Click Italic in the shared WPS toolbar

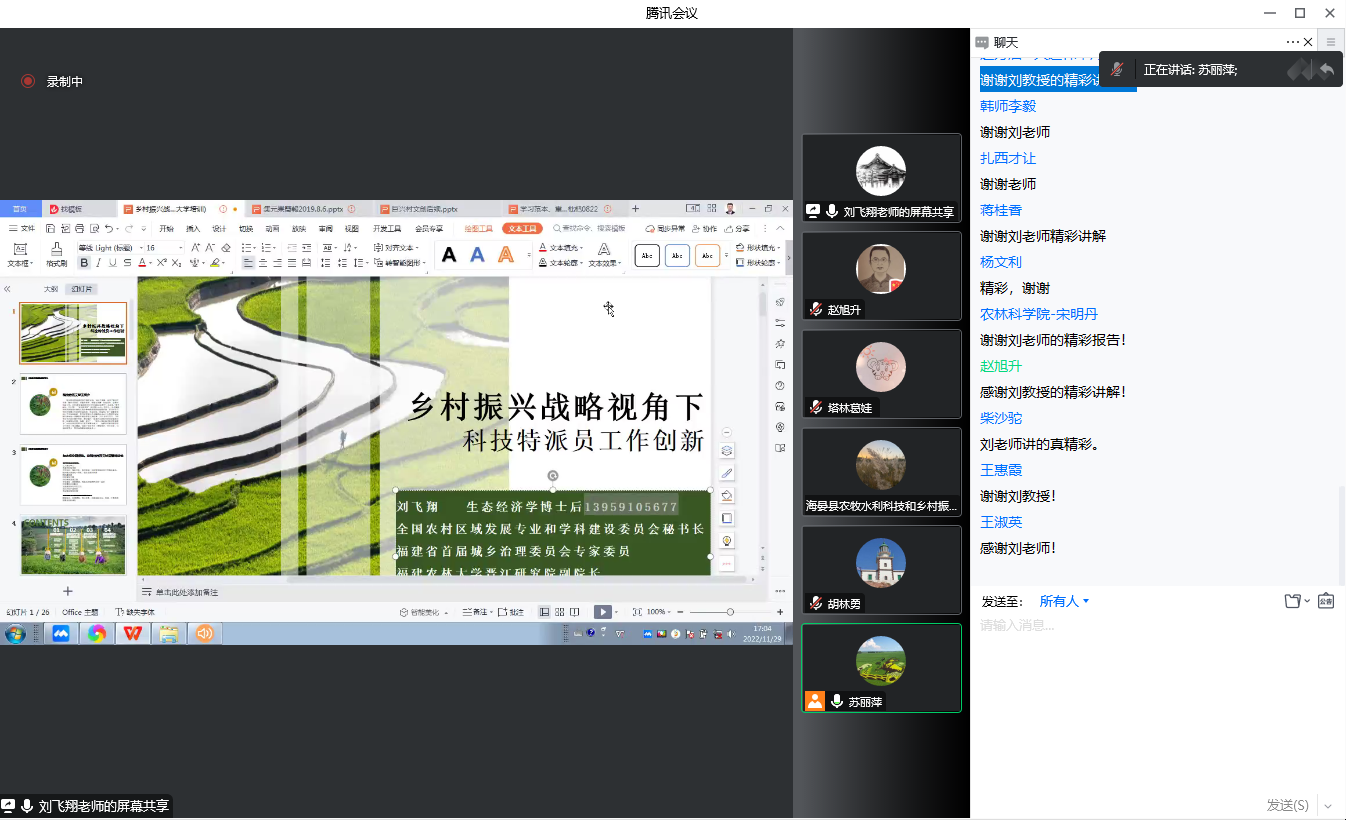[x=98, y=263]
